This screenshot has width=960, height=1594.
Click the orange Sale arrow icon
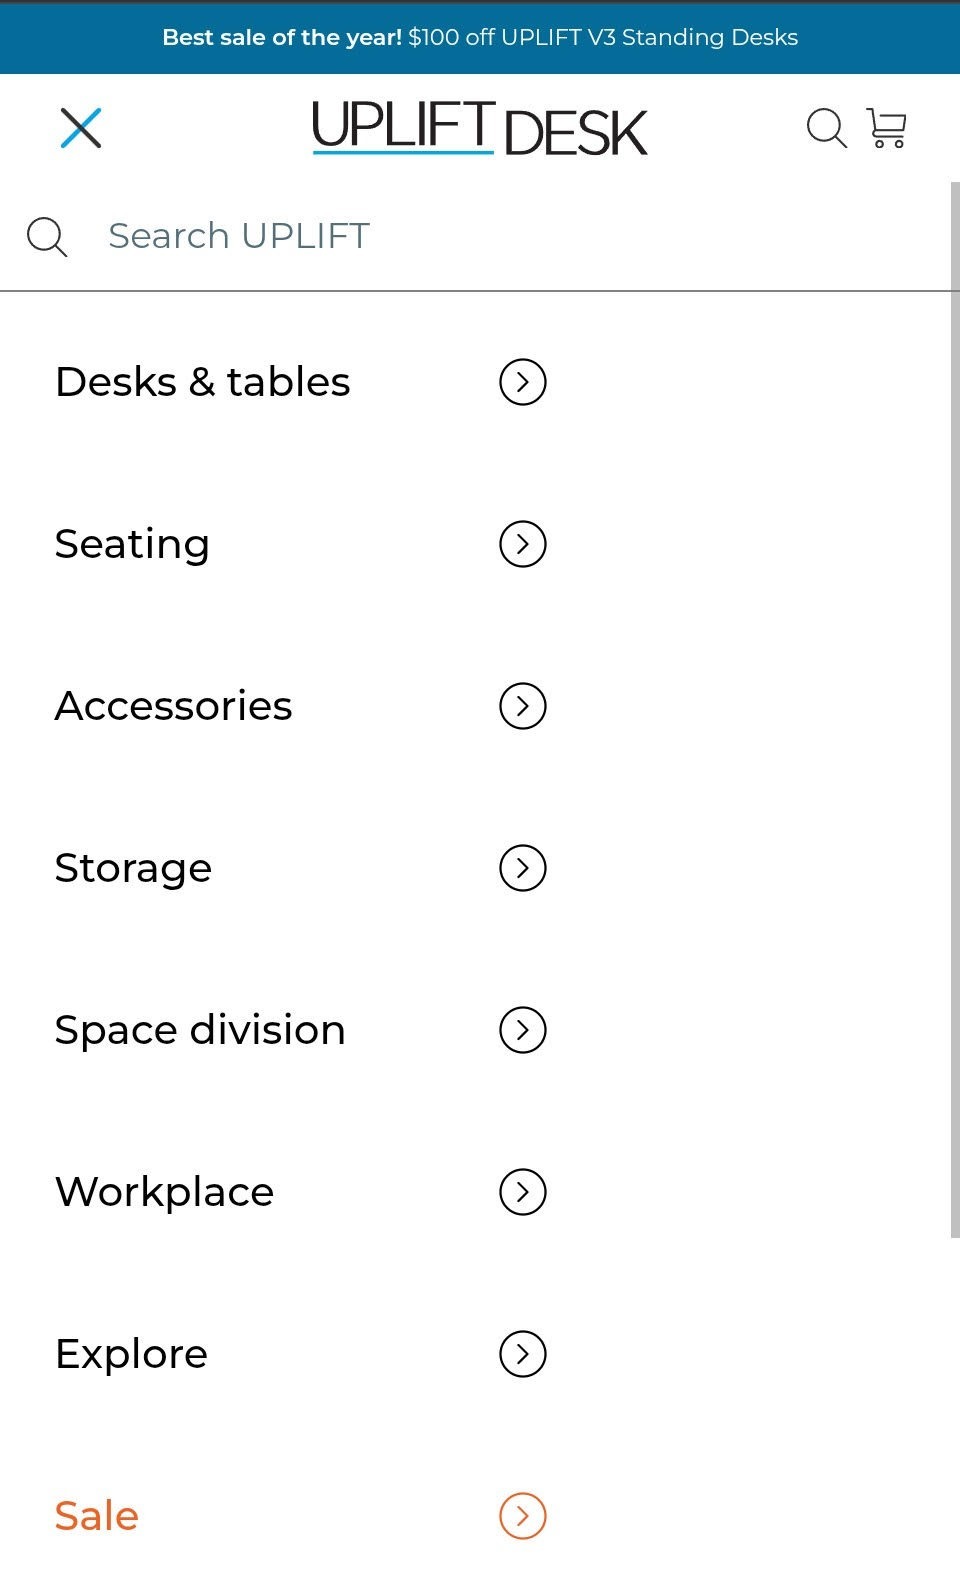coord(522,1516)
